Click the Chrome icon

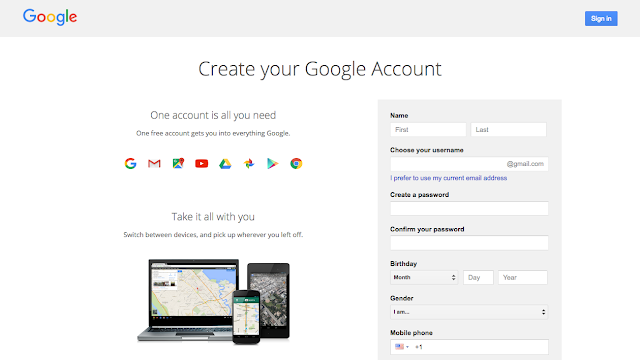point(296,163)
